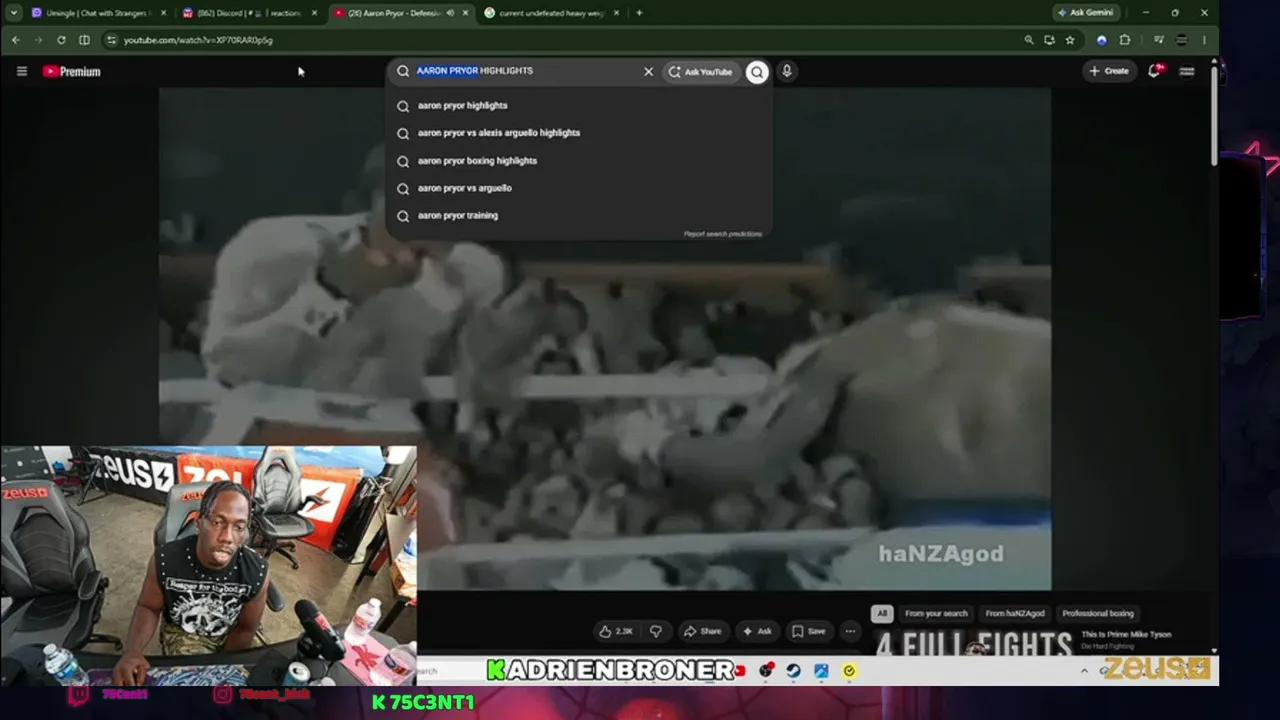Viewport: 1280px width, 720px height.
Task: Choose suggestion 'aaron pryor vs alexis arguello highlights'
Action: 578,133
